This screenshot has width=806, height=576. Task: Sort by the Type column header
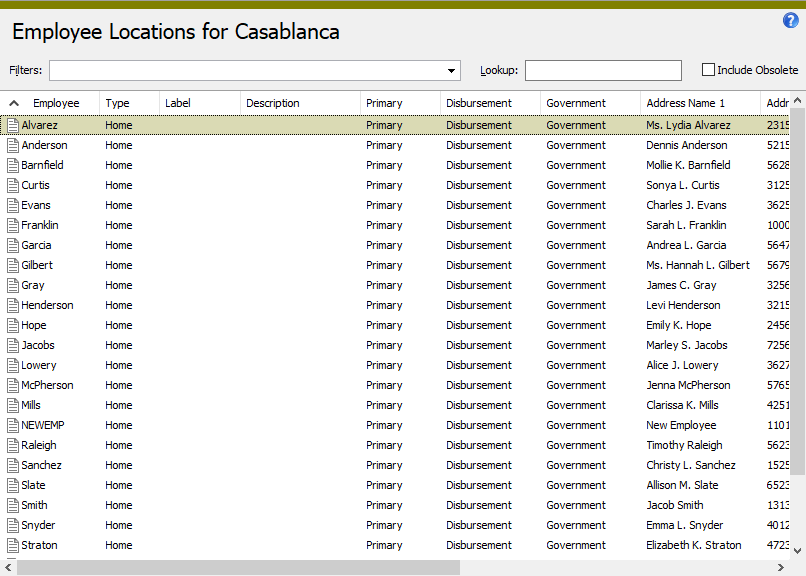coord(117,103)
